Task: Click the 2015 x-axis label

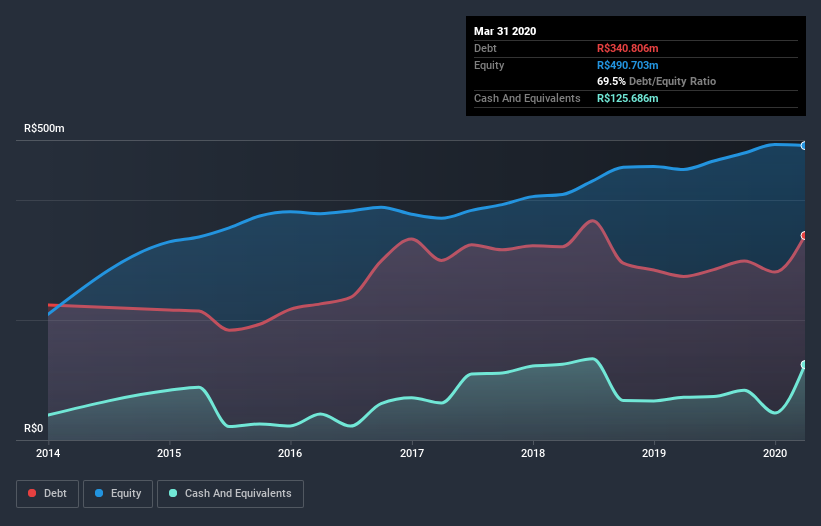Action: pos(169,453)
